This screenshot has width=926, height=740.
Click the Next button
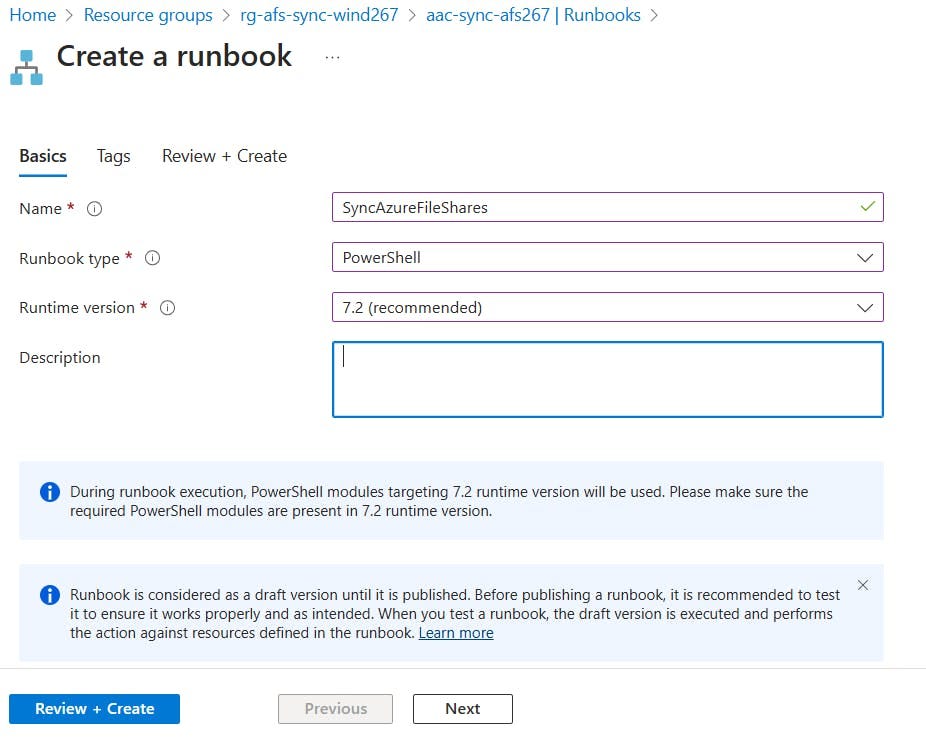pyautogui.click(x=463, y=709)
